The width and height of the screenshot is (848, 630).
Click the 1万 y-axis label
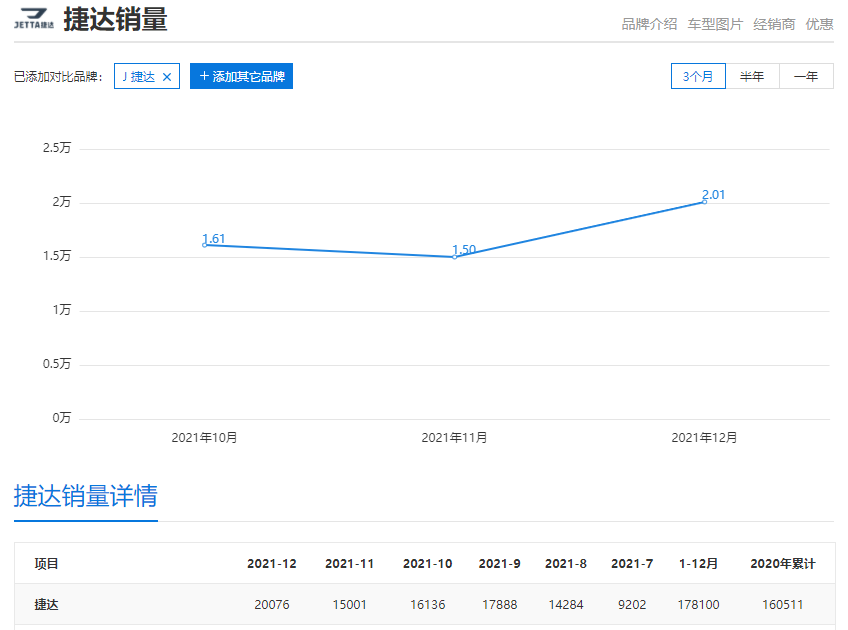pyautogui.click(x=62, y=310)
